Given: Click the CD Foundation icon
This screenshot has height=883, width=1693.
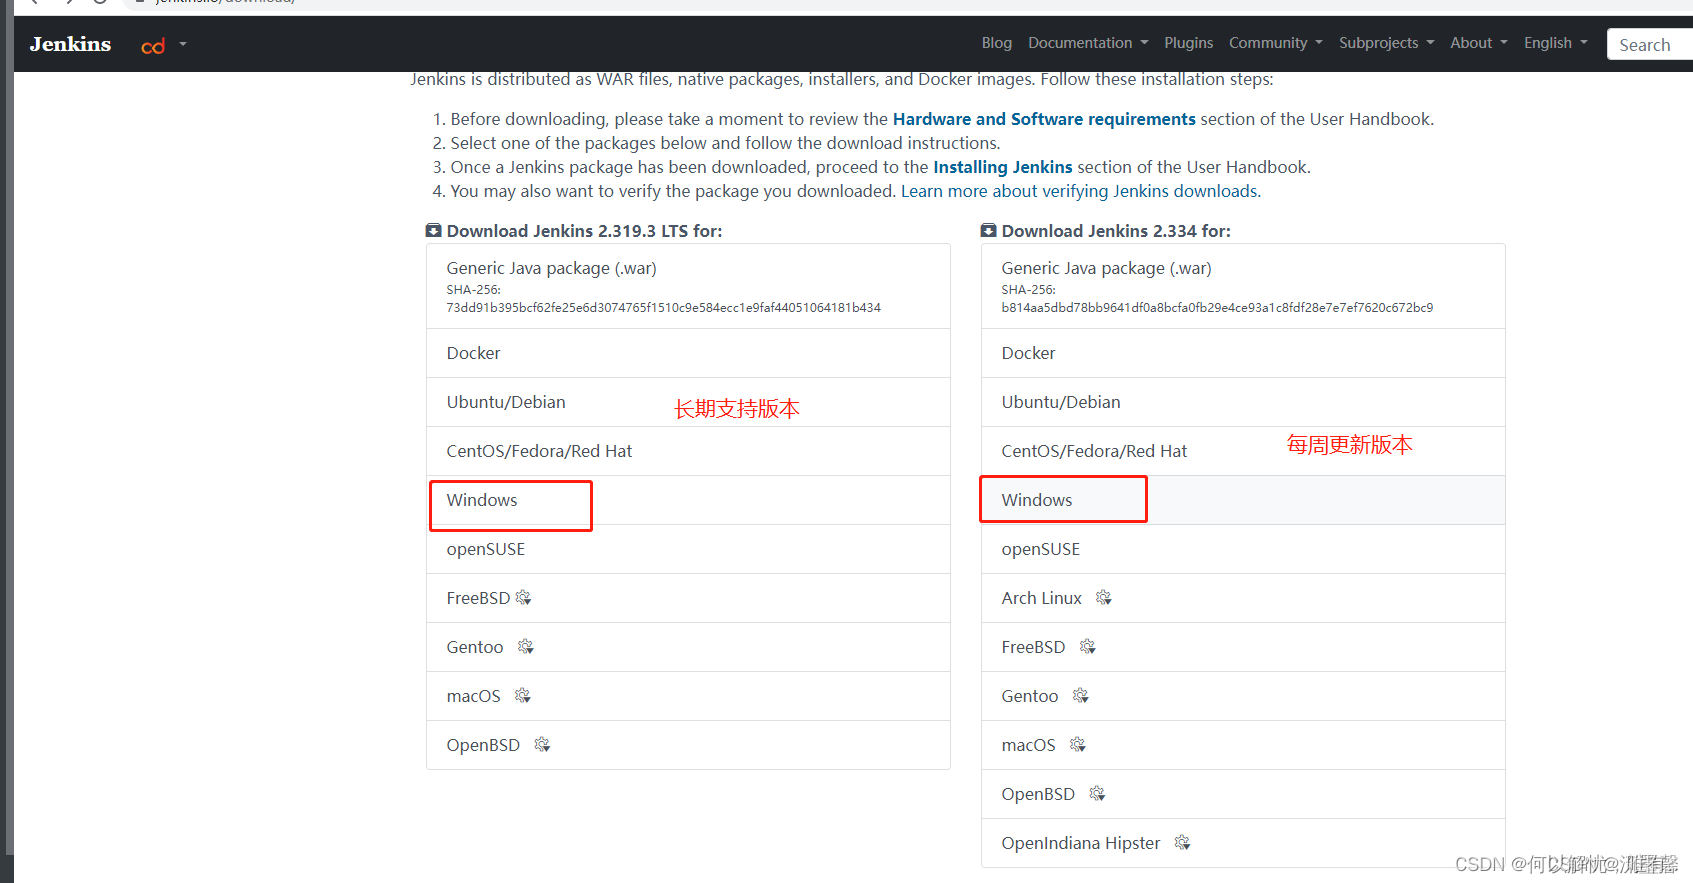Looking at the screenshot, I should [x=153, y=46].
